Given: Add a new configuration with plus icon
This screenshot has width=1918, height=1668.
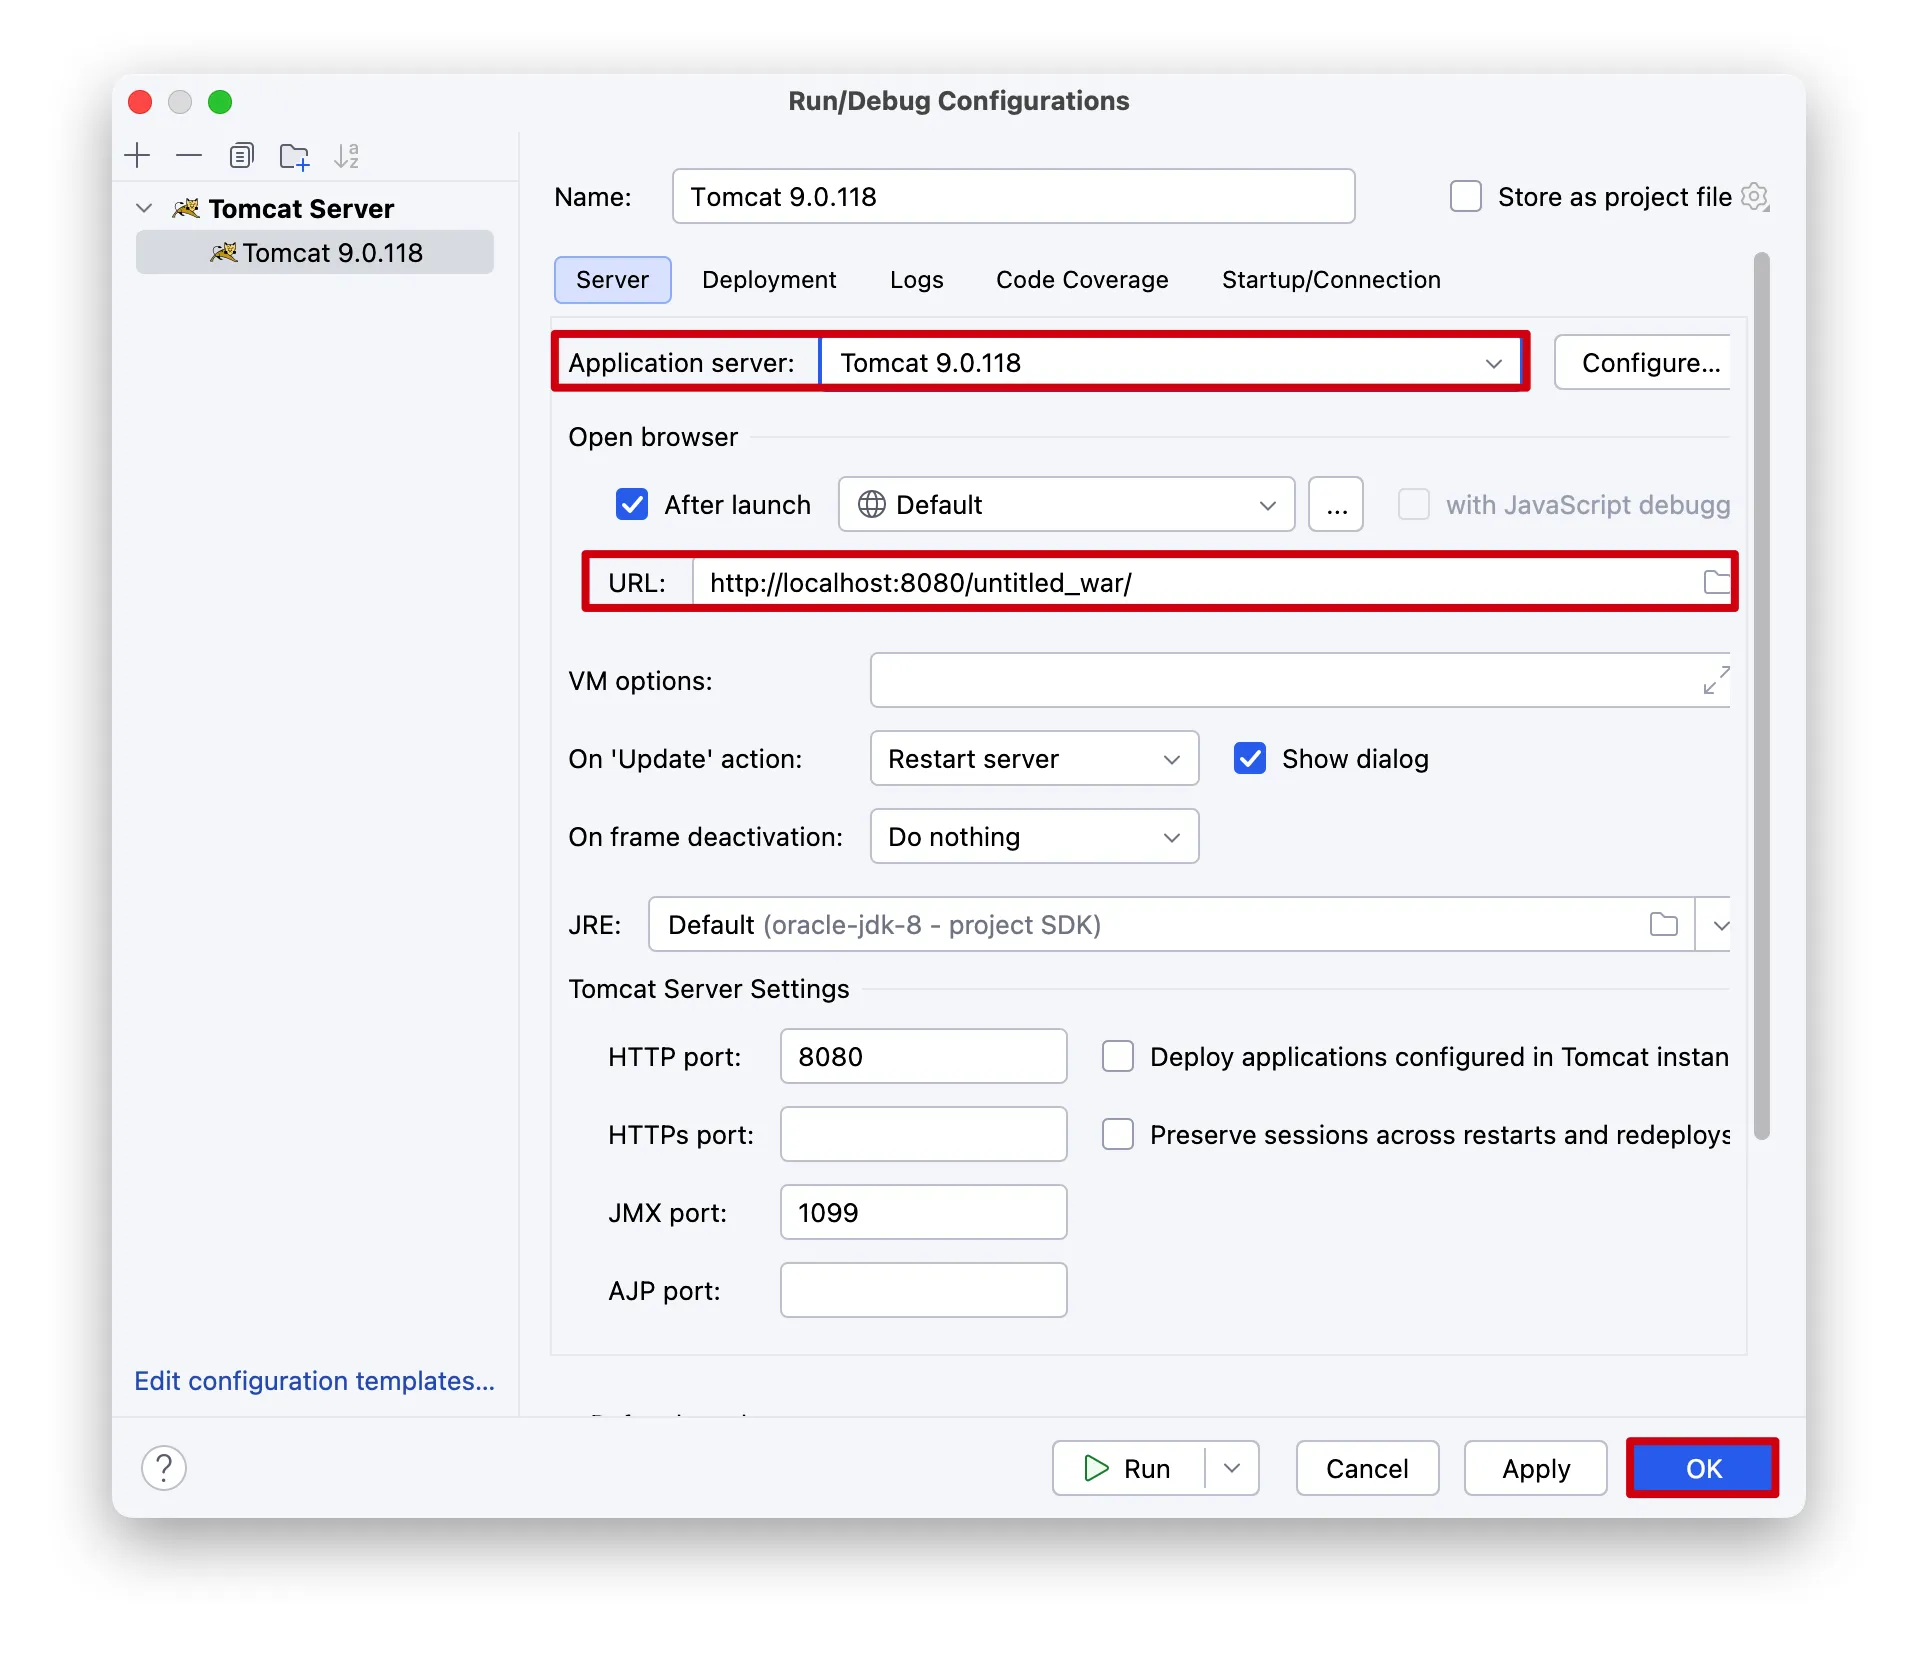Looking at the screenshot, I should [137, 156].
